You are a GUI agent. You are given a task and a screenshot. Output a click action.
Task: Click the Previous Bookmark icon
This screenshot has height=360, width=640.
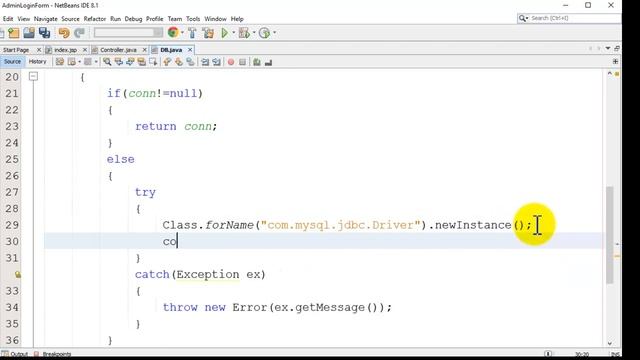[x=167, y=62]
